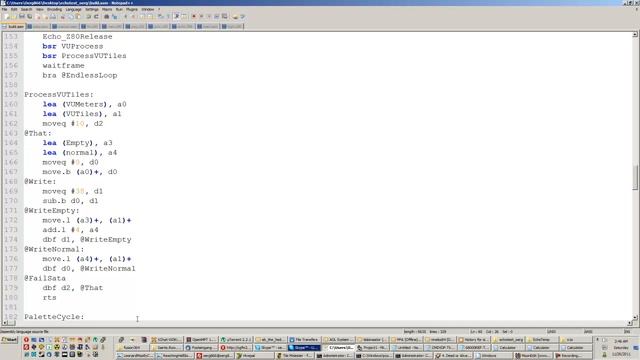
Task: Click 'Assembly language source file' in status bar
Action: [x=24, y=331]
